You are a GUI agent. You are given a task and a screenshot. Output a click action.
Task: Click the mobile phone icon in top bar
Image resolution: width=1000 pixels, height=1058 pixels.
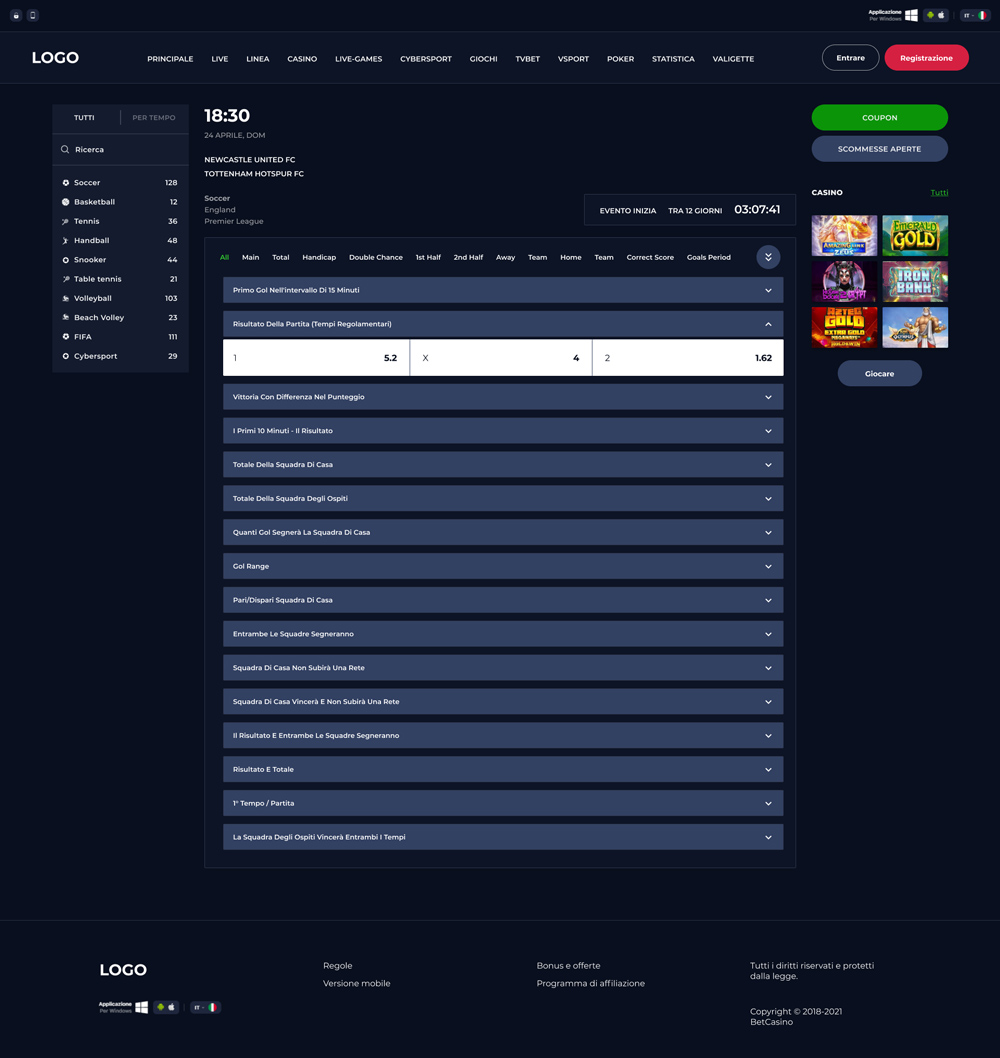tap(33, 16)
